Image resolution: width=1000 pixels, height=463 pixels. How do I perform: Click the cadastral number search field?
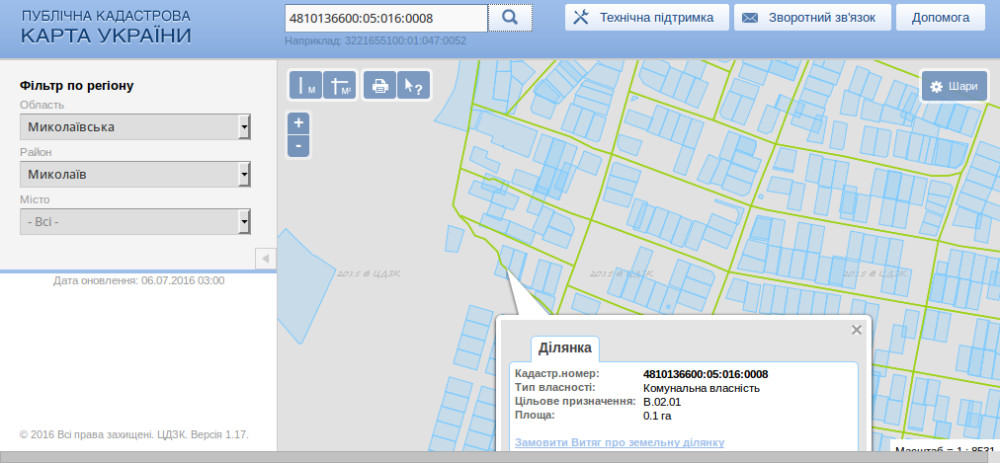pos(385,18)
